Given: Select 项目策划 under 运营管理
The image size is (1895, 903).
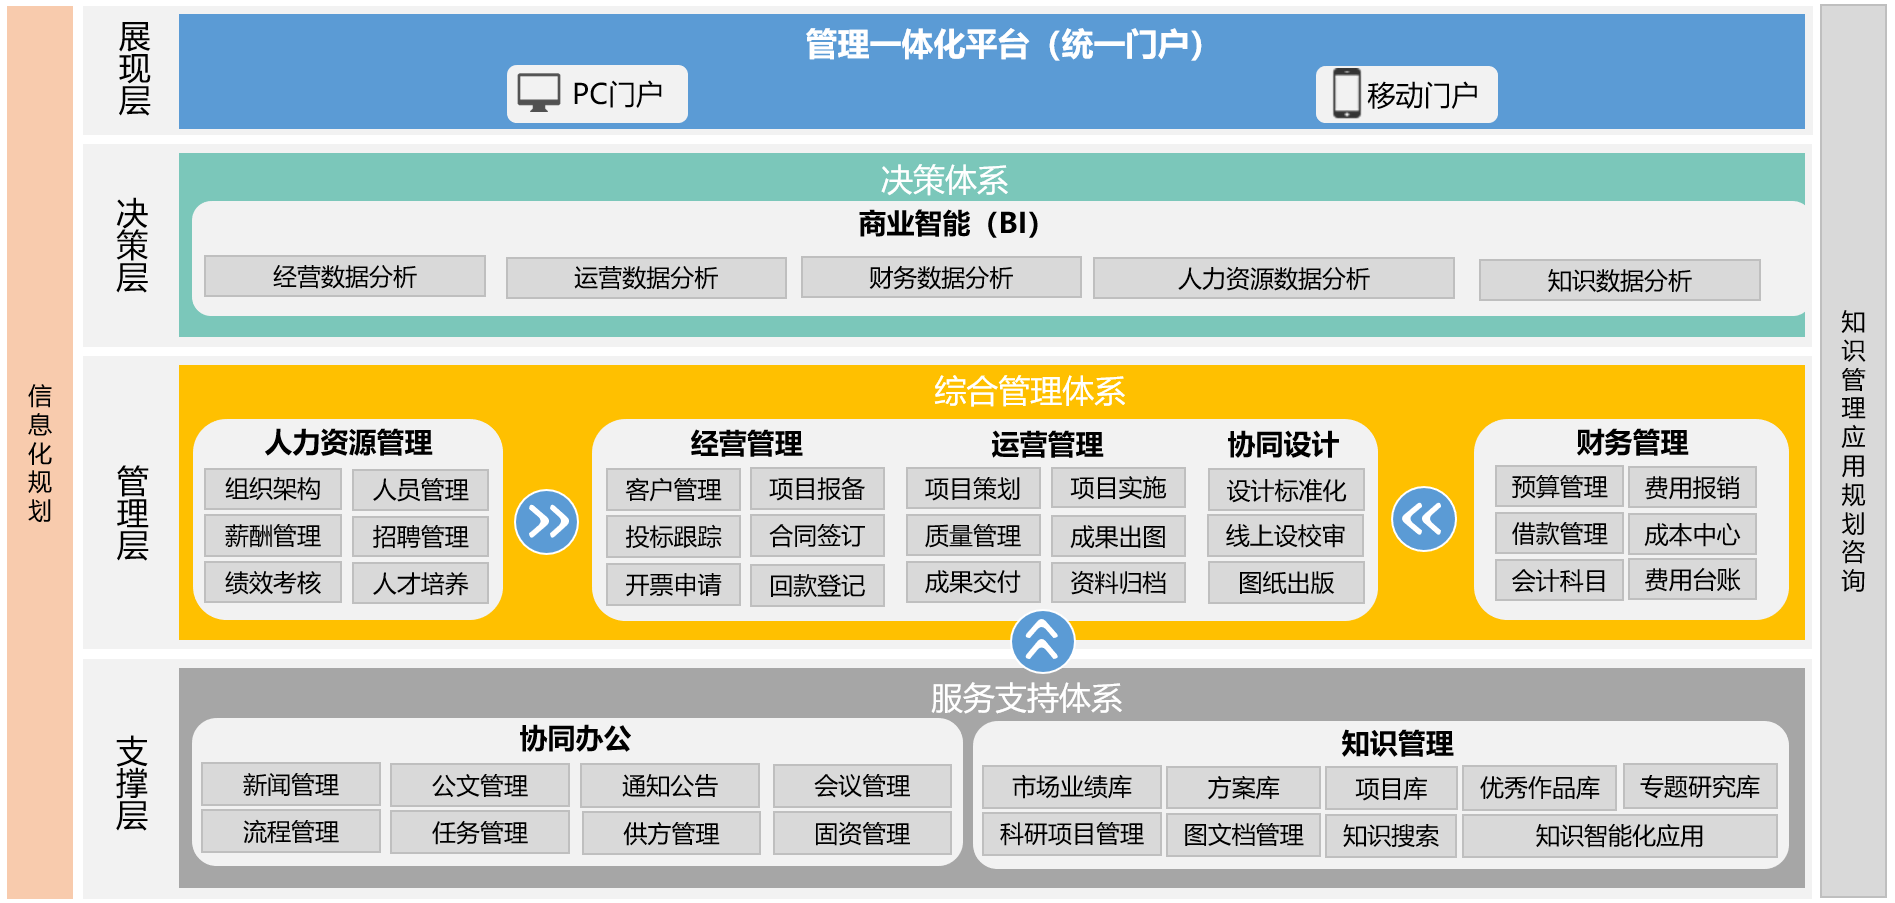Looking at the screenshot, I should [x=973, y=488].
